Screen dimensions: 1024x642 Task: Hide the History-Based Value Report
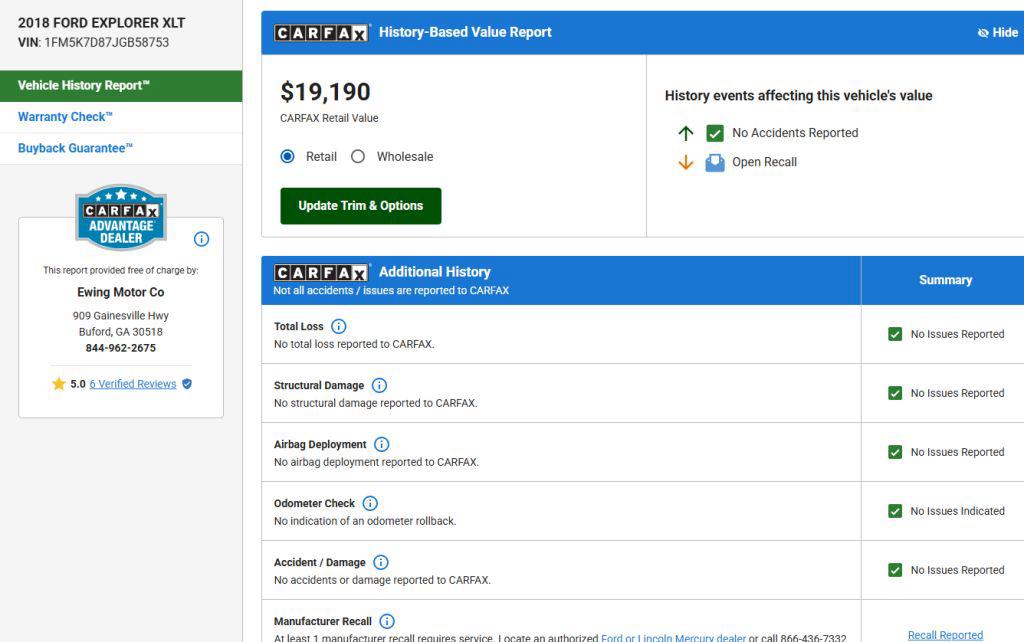[x=997, y=33]
